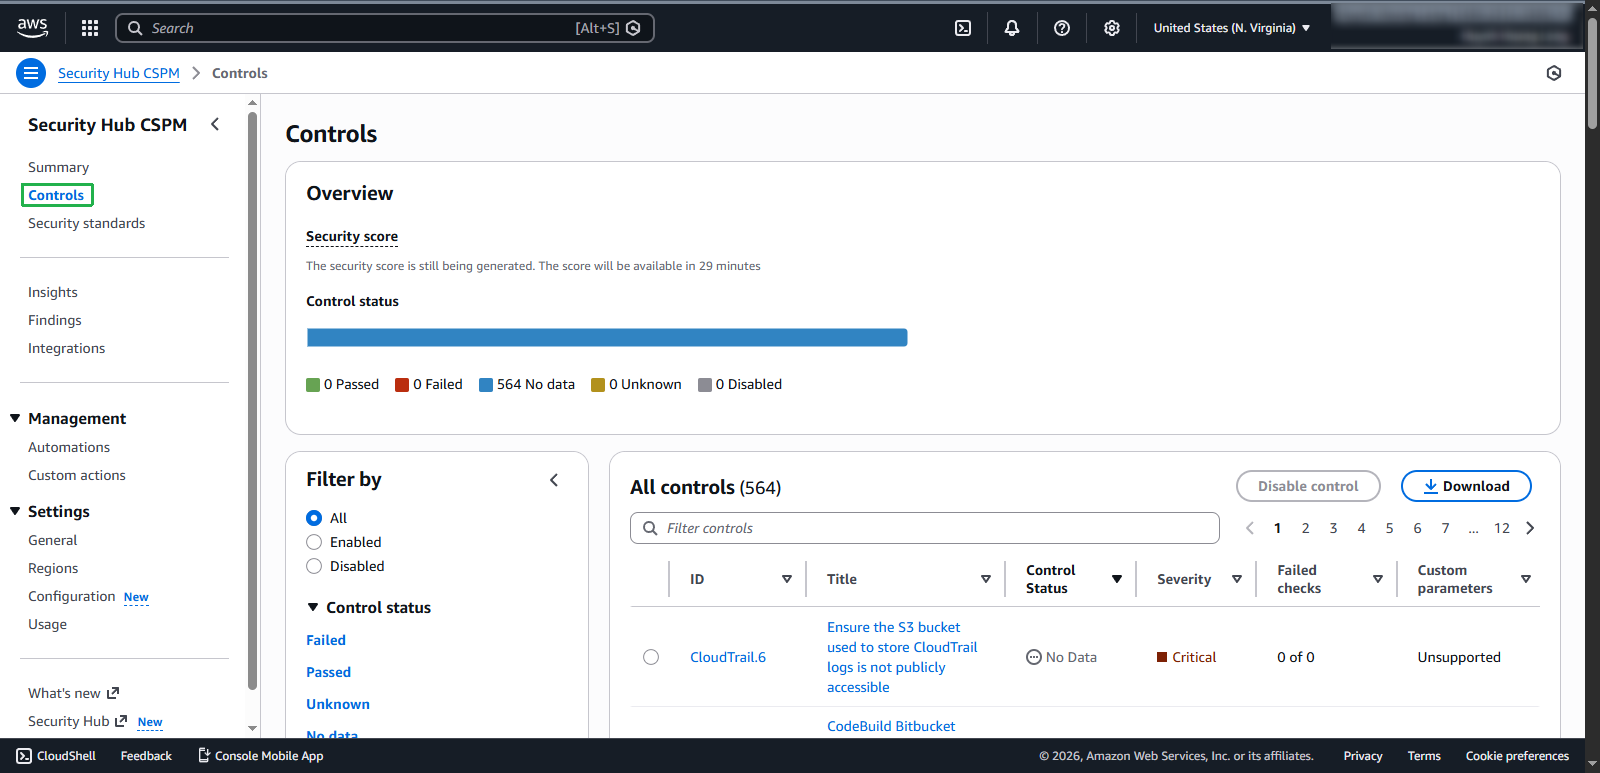The height and width of the screenshot is (773, 1600).
Task: Open the AWS services grid menu
Action: (x=90, y=28)
